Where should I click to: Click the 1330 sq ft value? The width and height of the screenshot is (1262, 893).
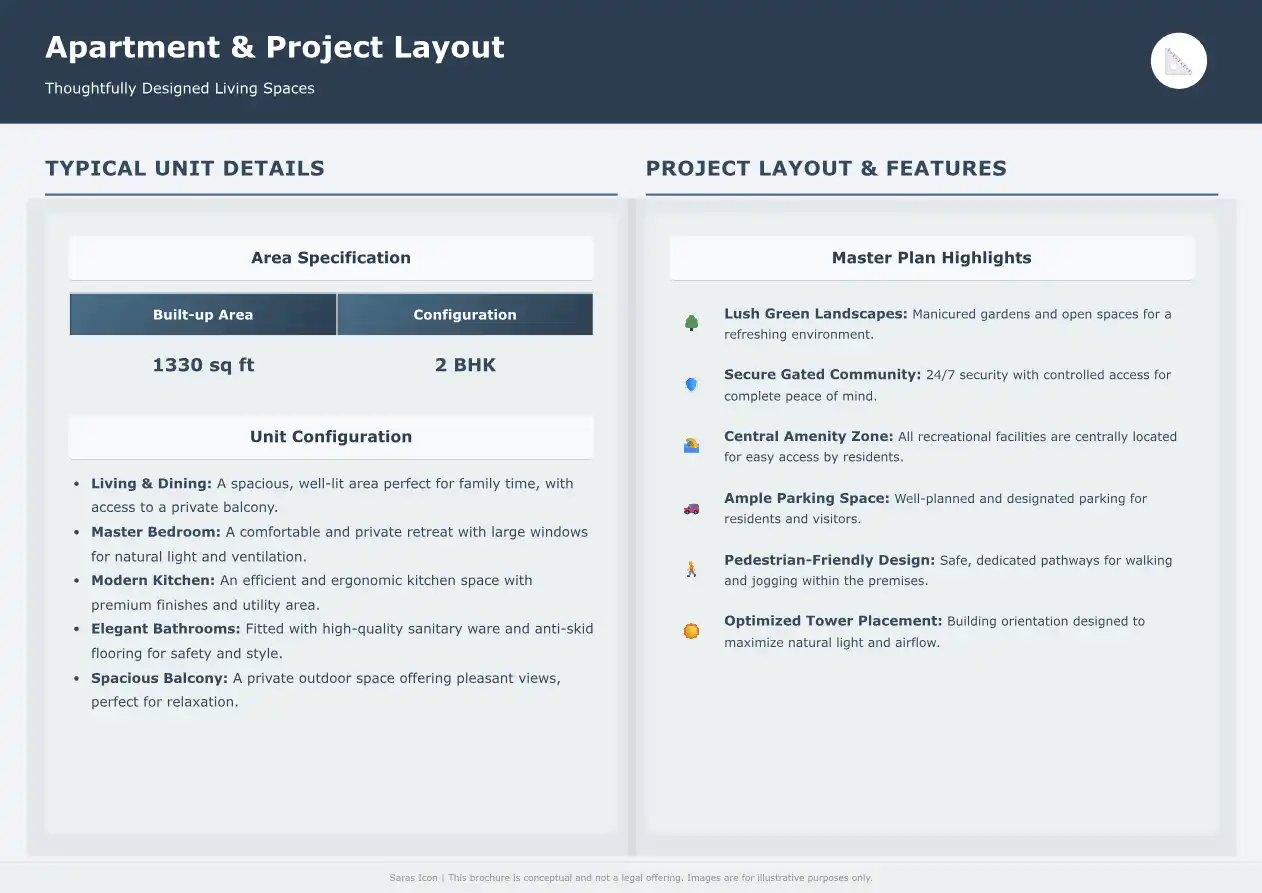[203, 365]
